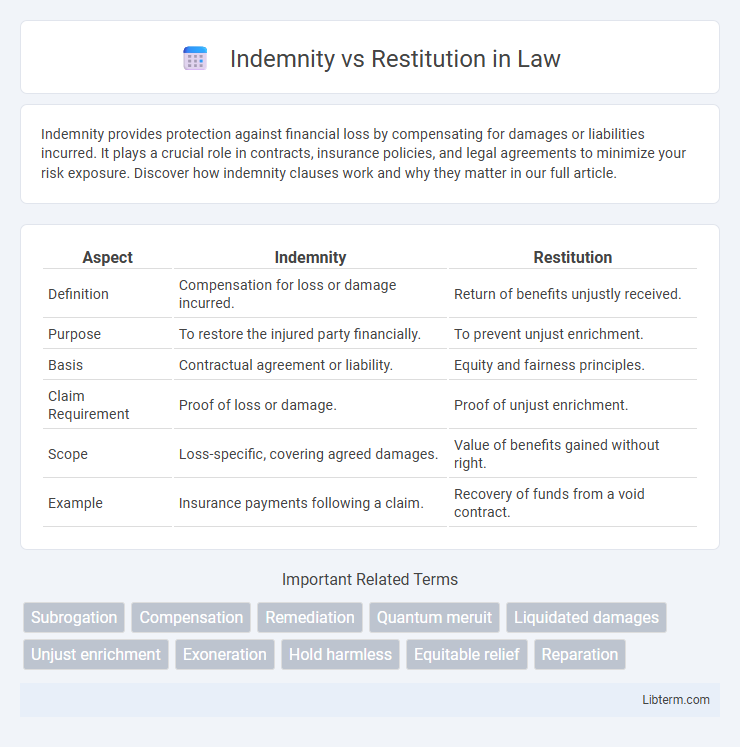Image resolution: width=740 pixels, height=747 pixels.
Task: Select the Remediation tag
Action: (310, 617)
